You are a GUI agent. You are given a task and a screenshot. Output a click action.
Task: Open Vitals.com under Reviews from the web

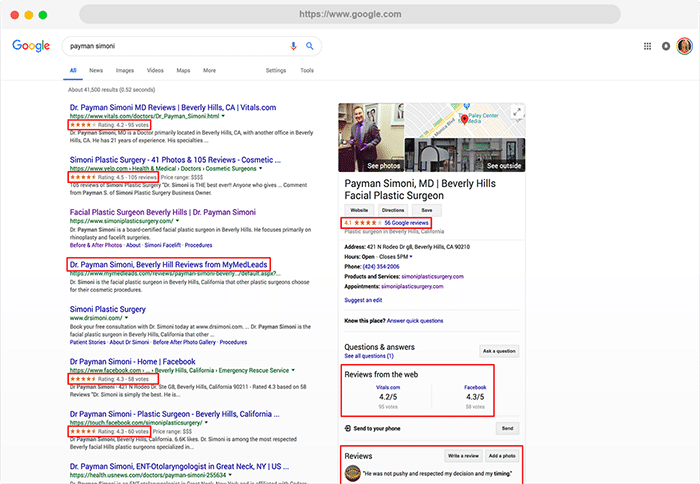pyautogui.click(x=388, y=388)
